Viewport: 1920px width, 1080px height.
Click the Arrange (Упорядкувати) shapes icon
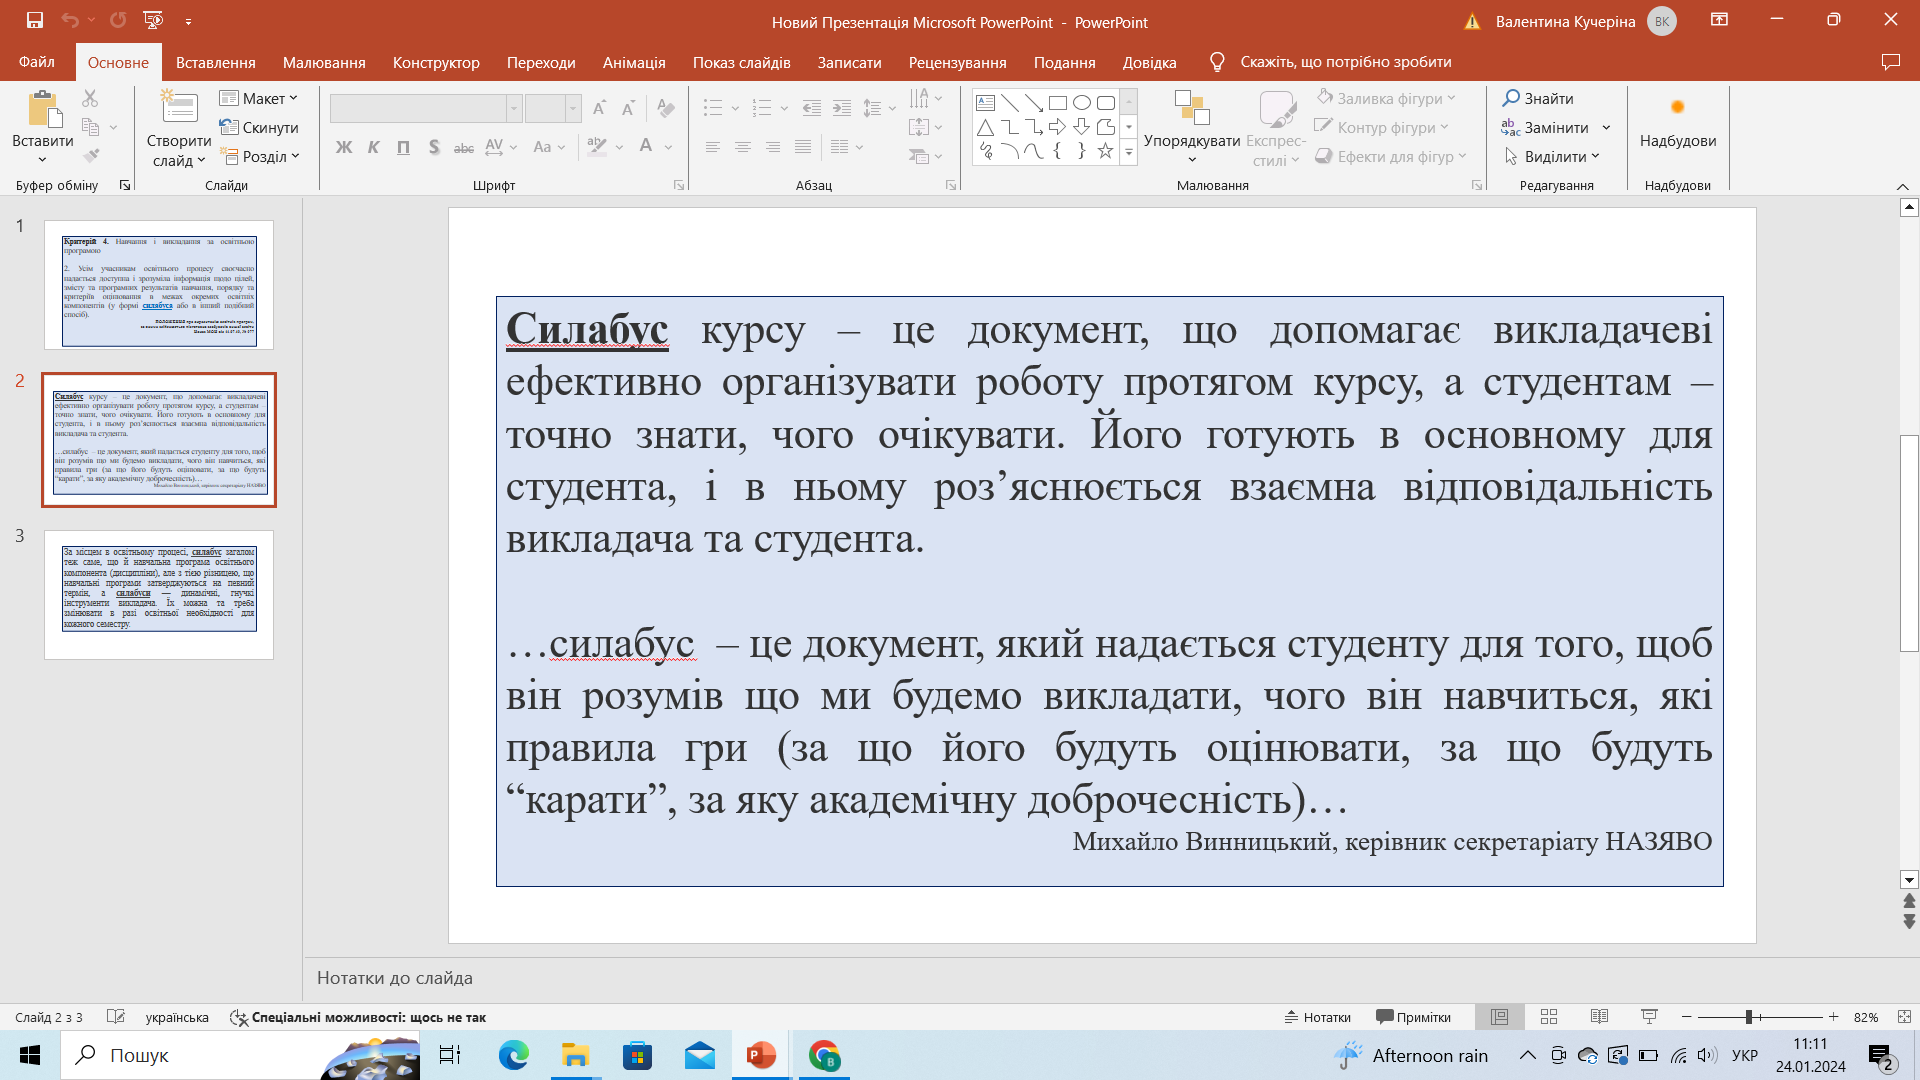(x=1191, y=109)
